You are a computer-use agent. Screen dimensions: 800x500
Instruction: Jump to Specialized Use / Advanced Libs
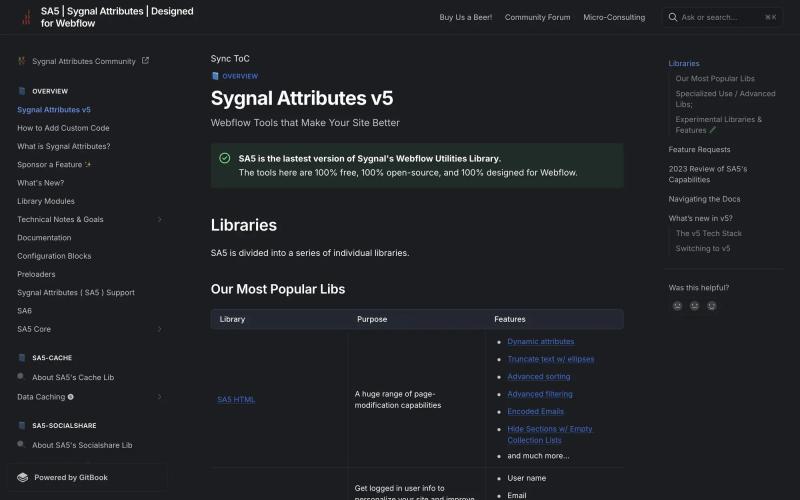tap(726, 99)
